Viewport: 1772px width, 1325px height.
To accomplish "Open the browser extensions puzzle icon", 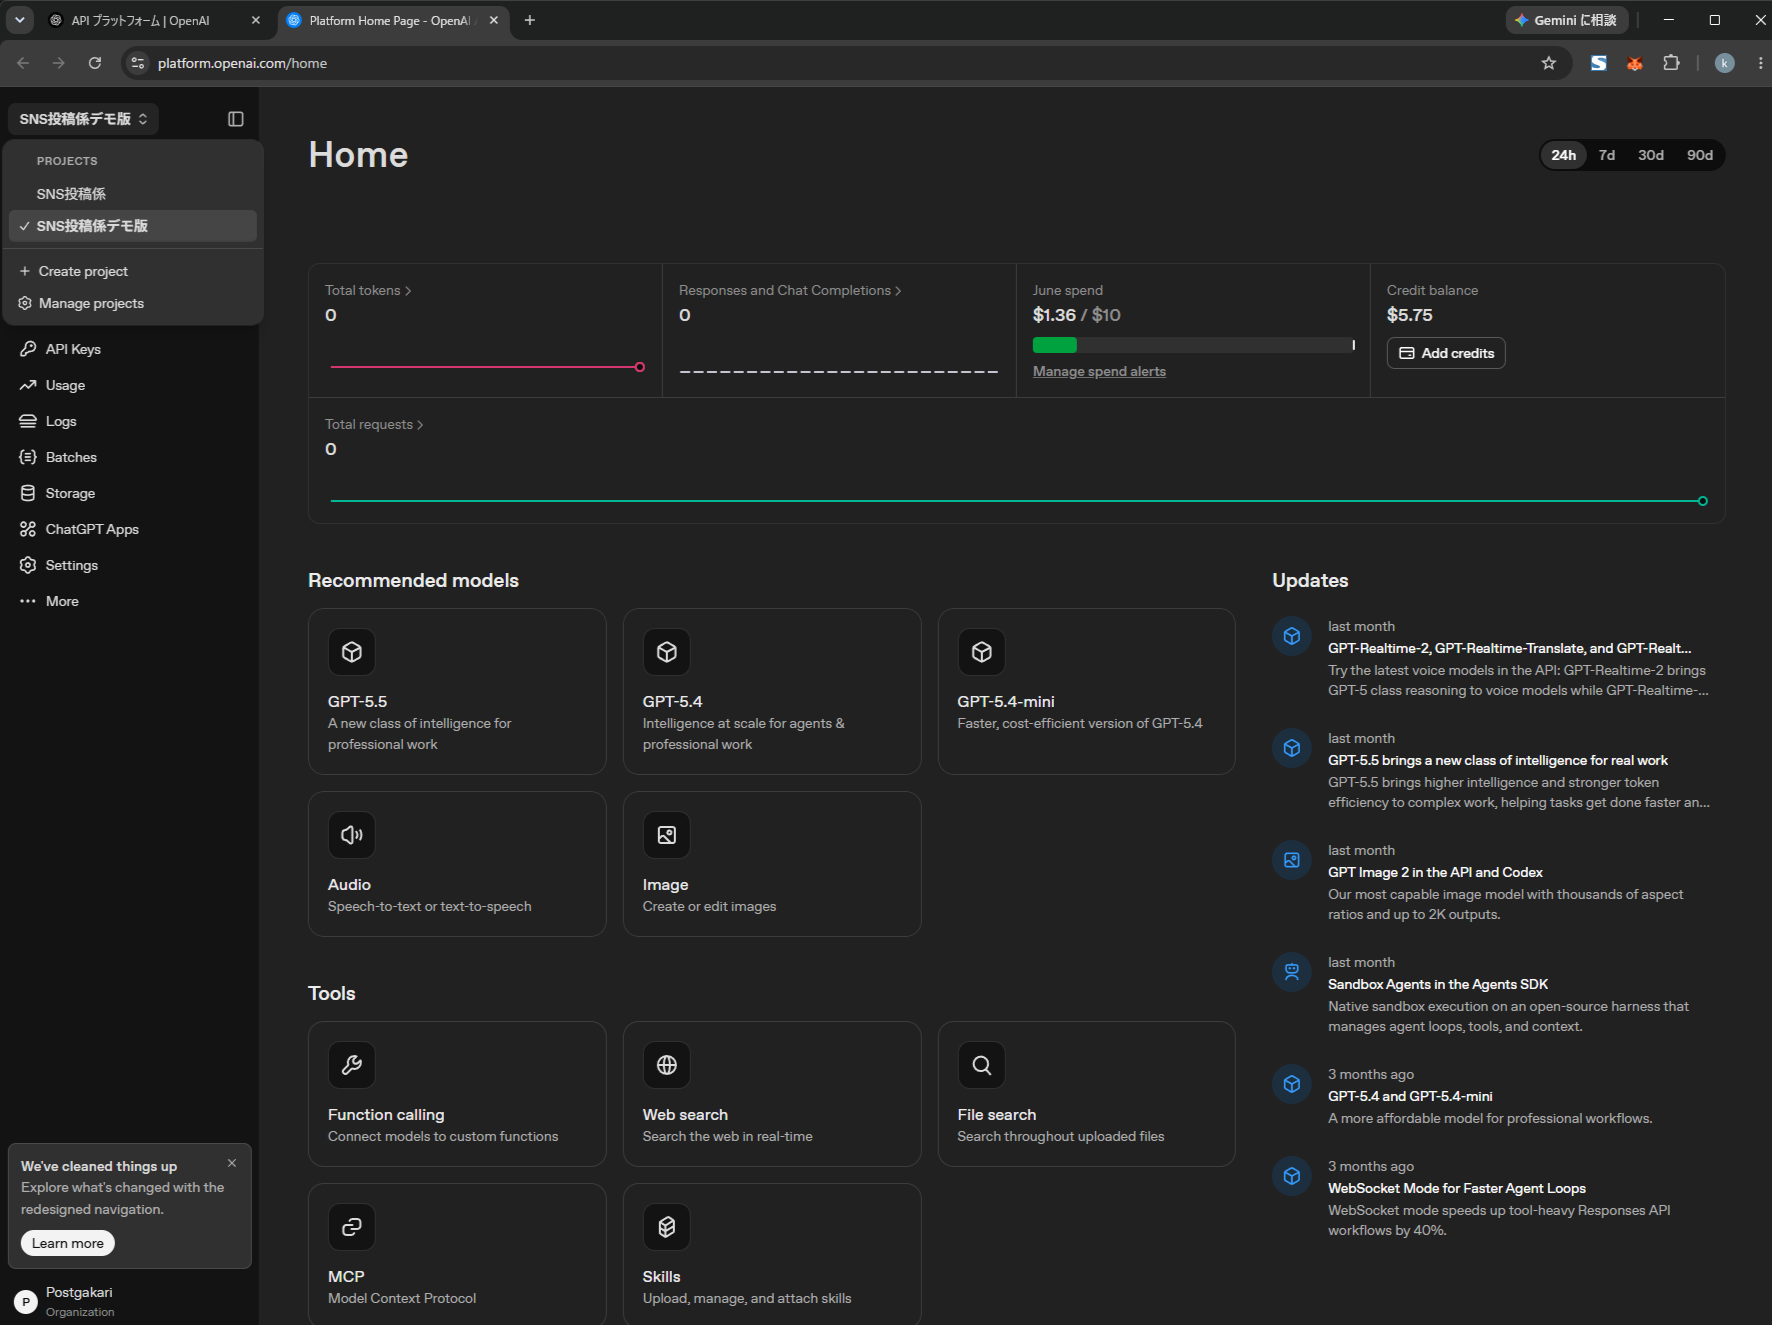I will click(1671, 63).
